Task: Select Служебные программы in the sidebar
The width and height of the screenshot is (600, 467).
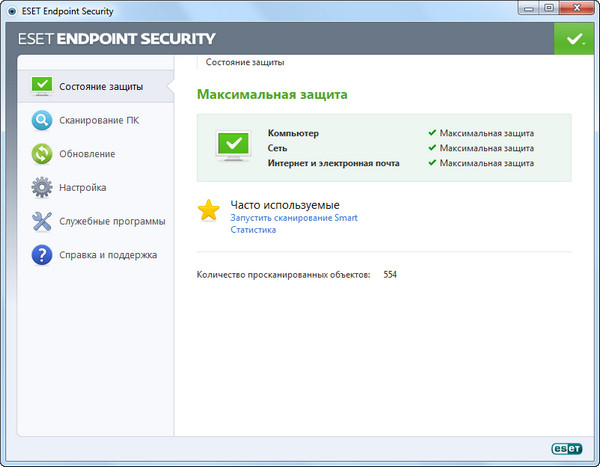Action: tap(112, 221)
